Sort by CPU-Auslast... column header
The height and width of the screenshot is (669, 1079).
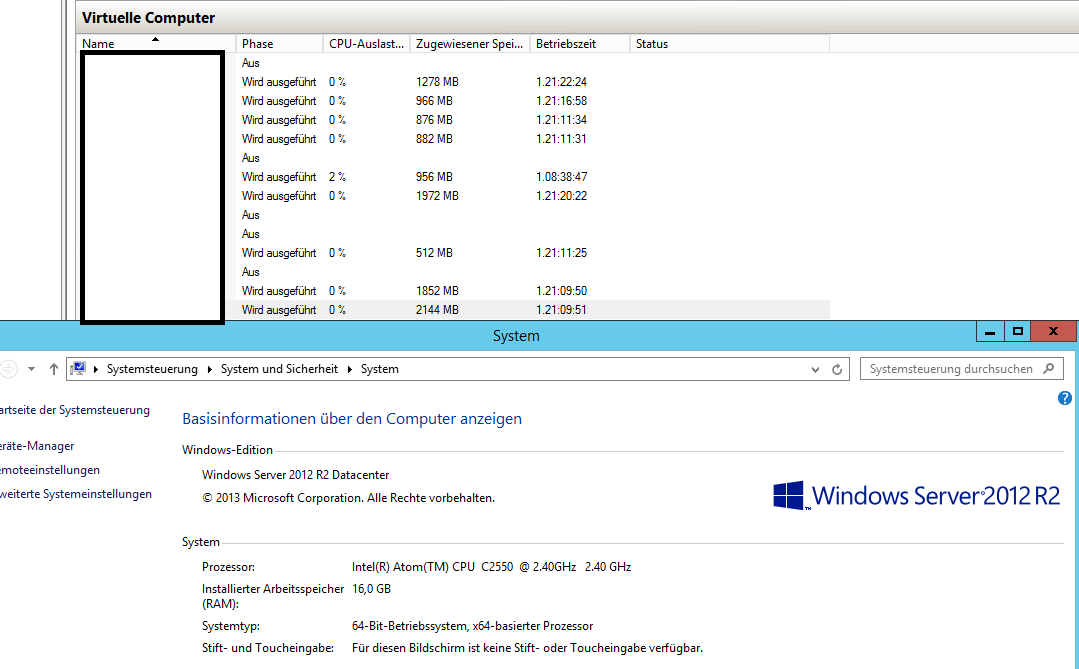(367, 43)
